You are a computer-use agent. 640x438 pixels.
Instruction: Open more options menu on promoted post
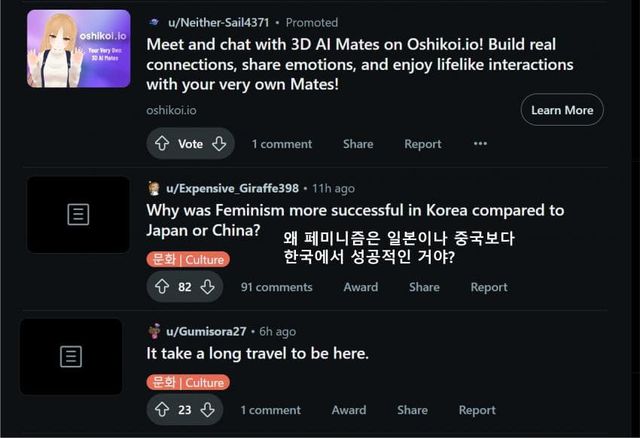click(480, 144)
